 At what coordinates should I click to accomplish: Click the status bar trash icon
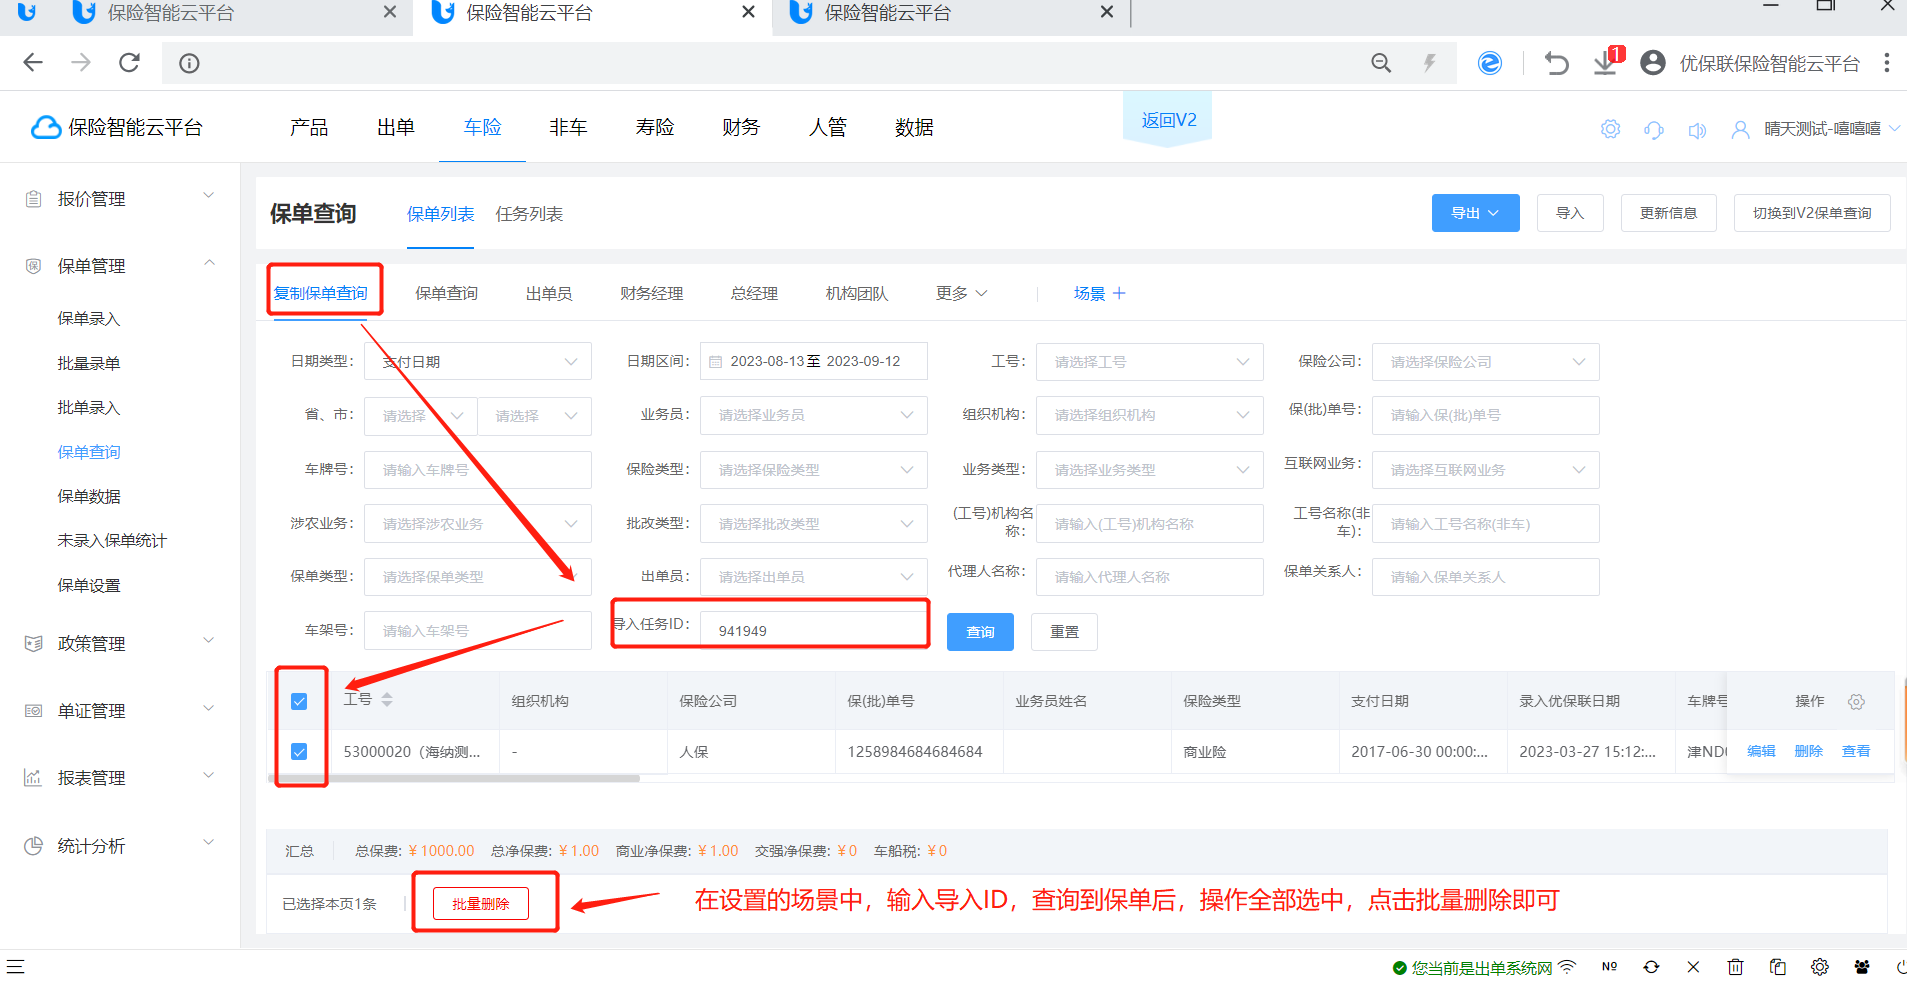[x=1735, y=967]
